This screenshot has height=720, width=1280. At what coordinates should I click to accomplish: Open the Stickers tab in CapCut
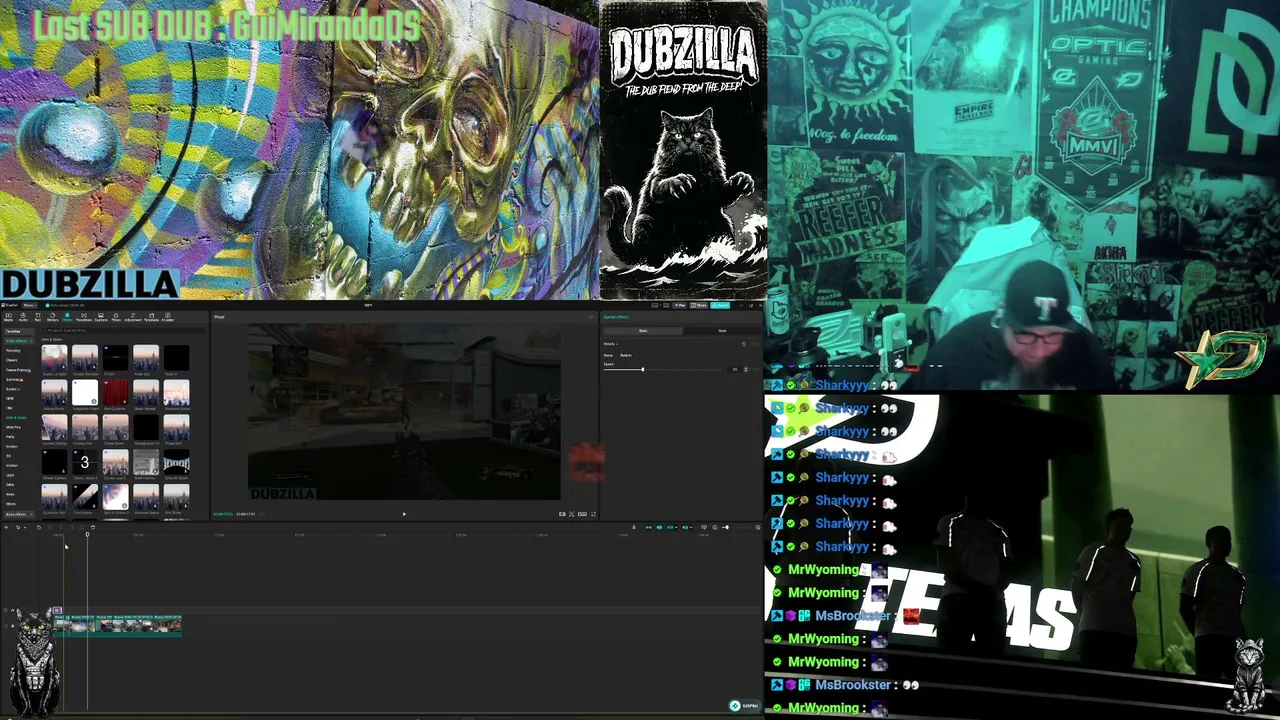(x=52, y=317)
